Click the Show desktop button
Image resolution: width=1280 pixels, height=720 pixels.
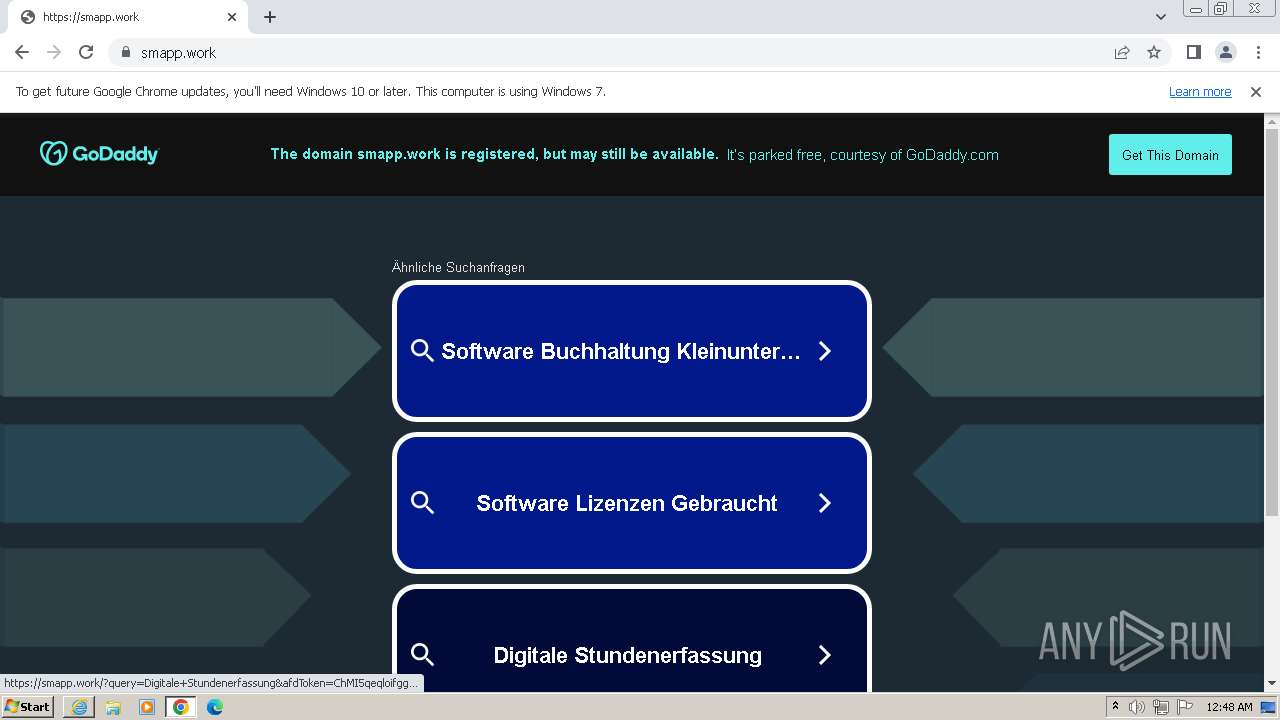point(1270,707)
